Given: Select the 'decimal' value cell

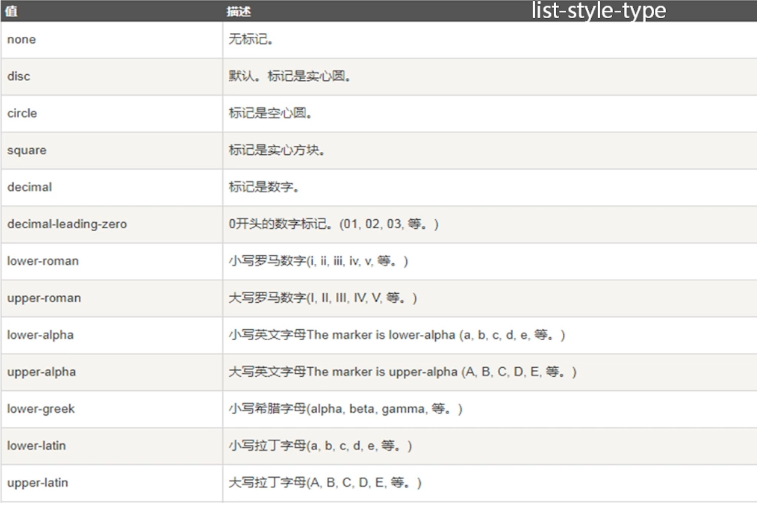Looking at the screenshot, I should pyautogui.click(x=112, y=187).
